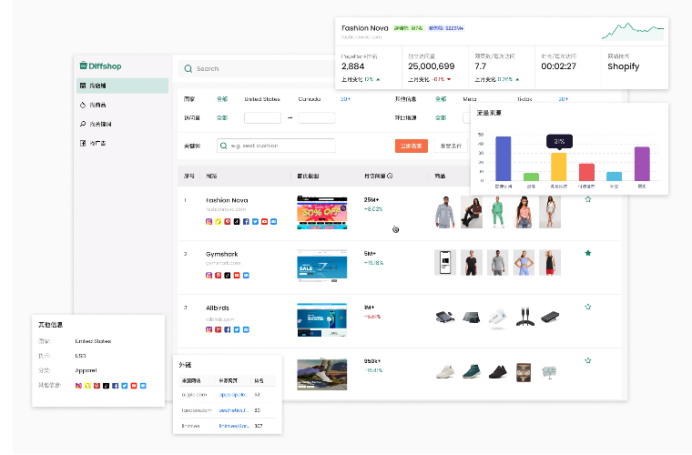Click Snapchat icon in the info card
This screenshot has height=455, width=692.
(87, 386)
